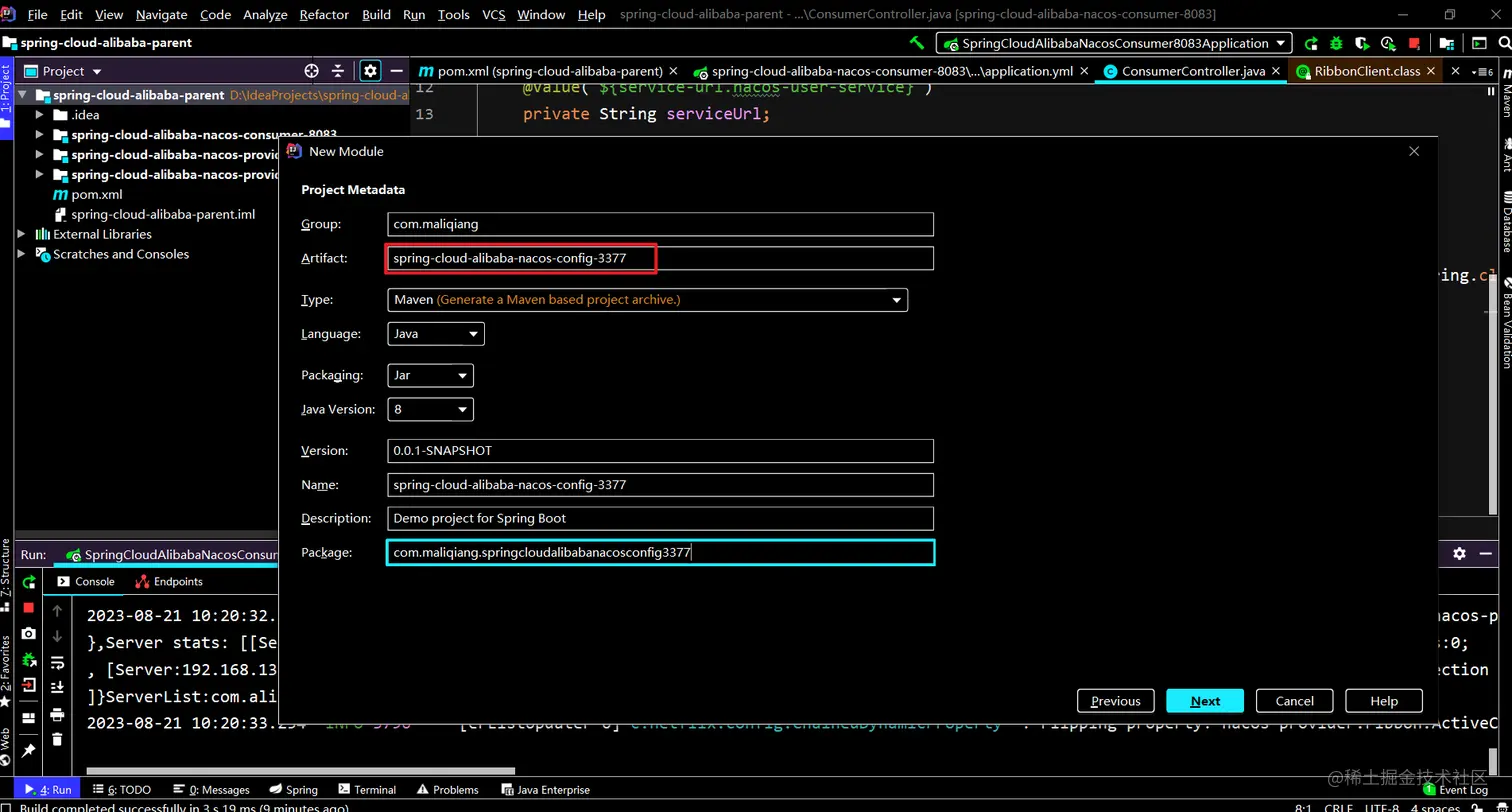Open the Refactor menu
This screenshot has height=812, width=1512.
324,15
